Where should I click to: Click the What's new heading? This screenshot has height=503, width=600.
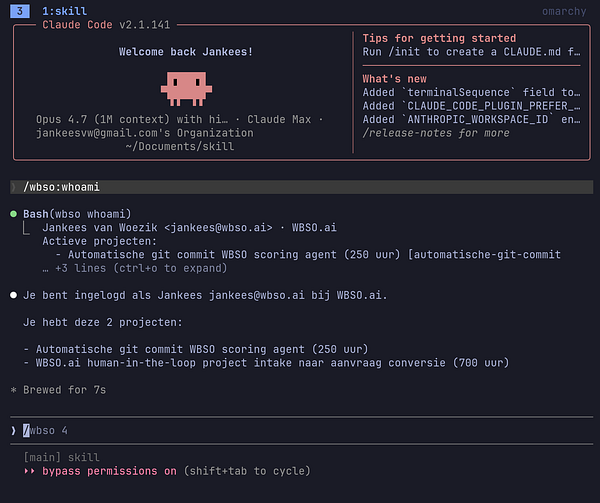(x=395, y=79)
